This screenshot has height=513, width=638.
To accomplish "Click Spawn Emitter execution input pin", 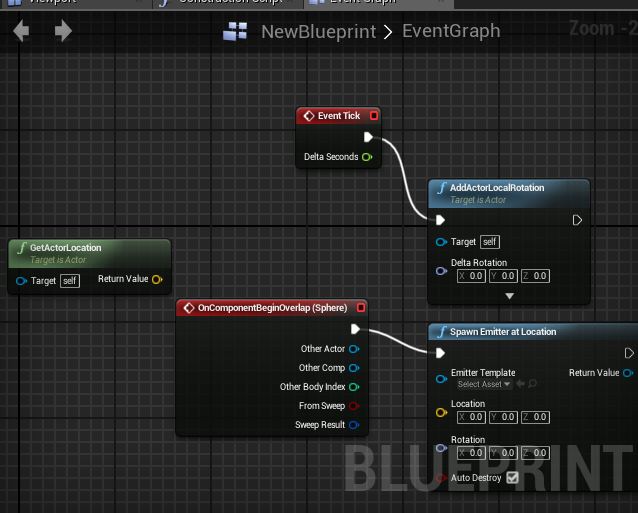I will pyautogui.click(x=440, y=353).
